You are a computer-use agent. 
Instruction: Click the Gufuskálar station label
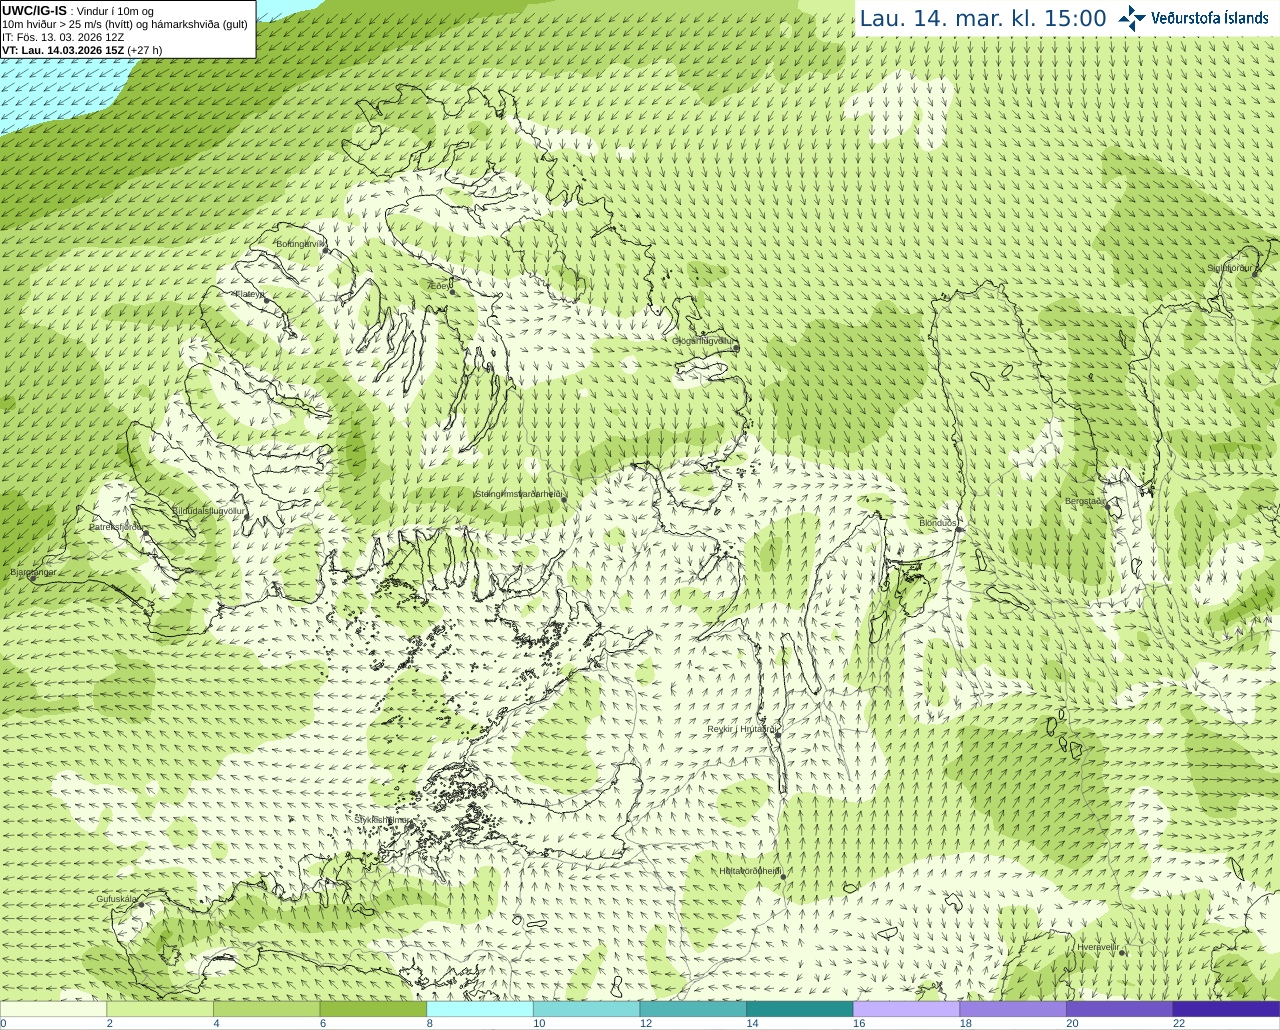coord(117,899)
